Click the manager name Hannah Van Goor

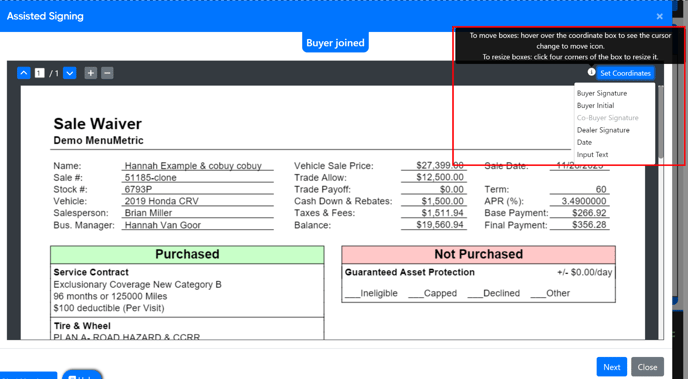coord(162,225)
